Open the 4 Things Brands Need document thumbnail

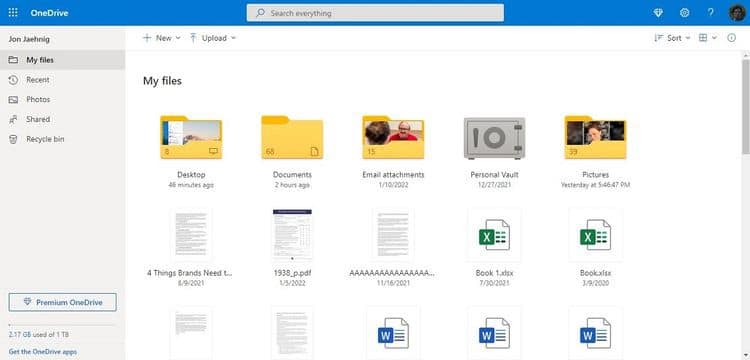click(191, 235)
